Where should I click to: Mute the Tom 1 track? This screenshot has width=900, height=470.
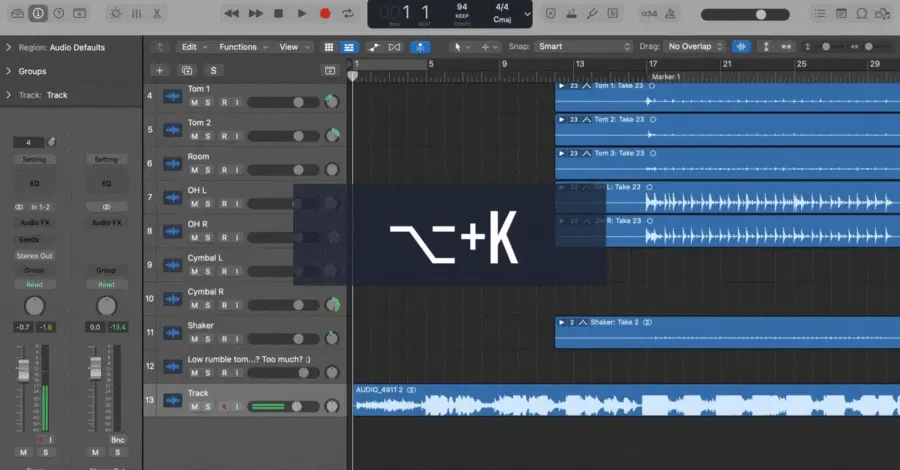click(195, 102)
